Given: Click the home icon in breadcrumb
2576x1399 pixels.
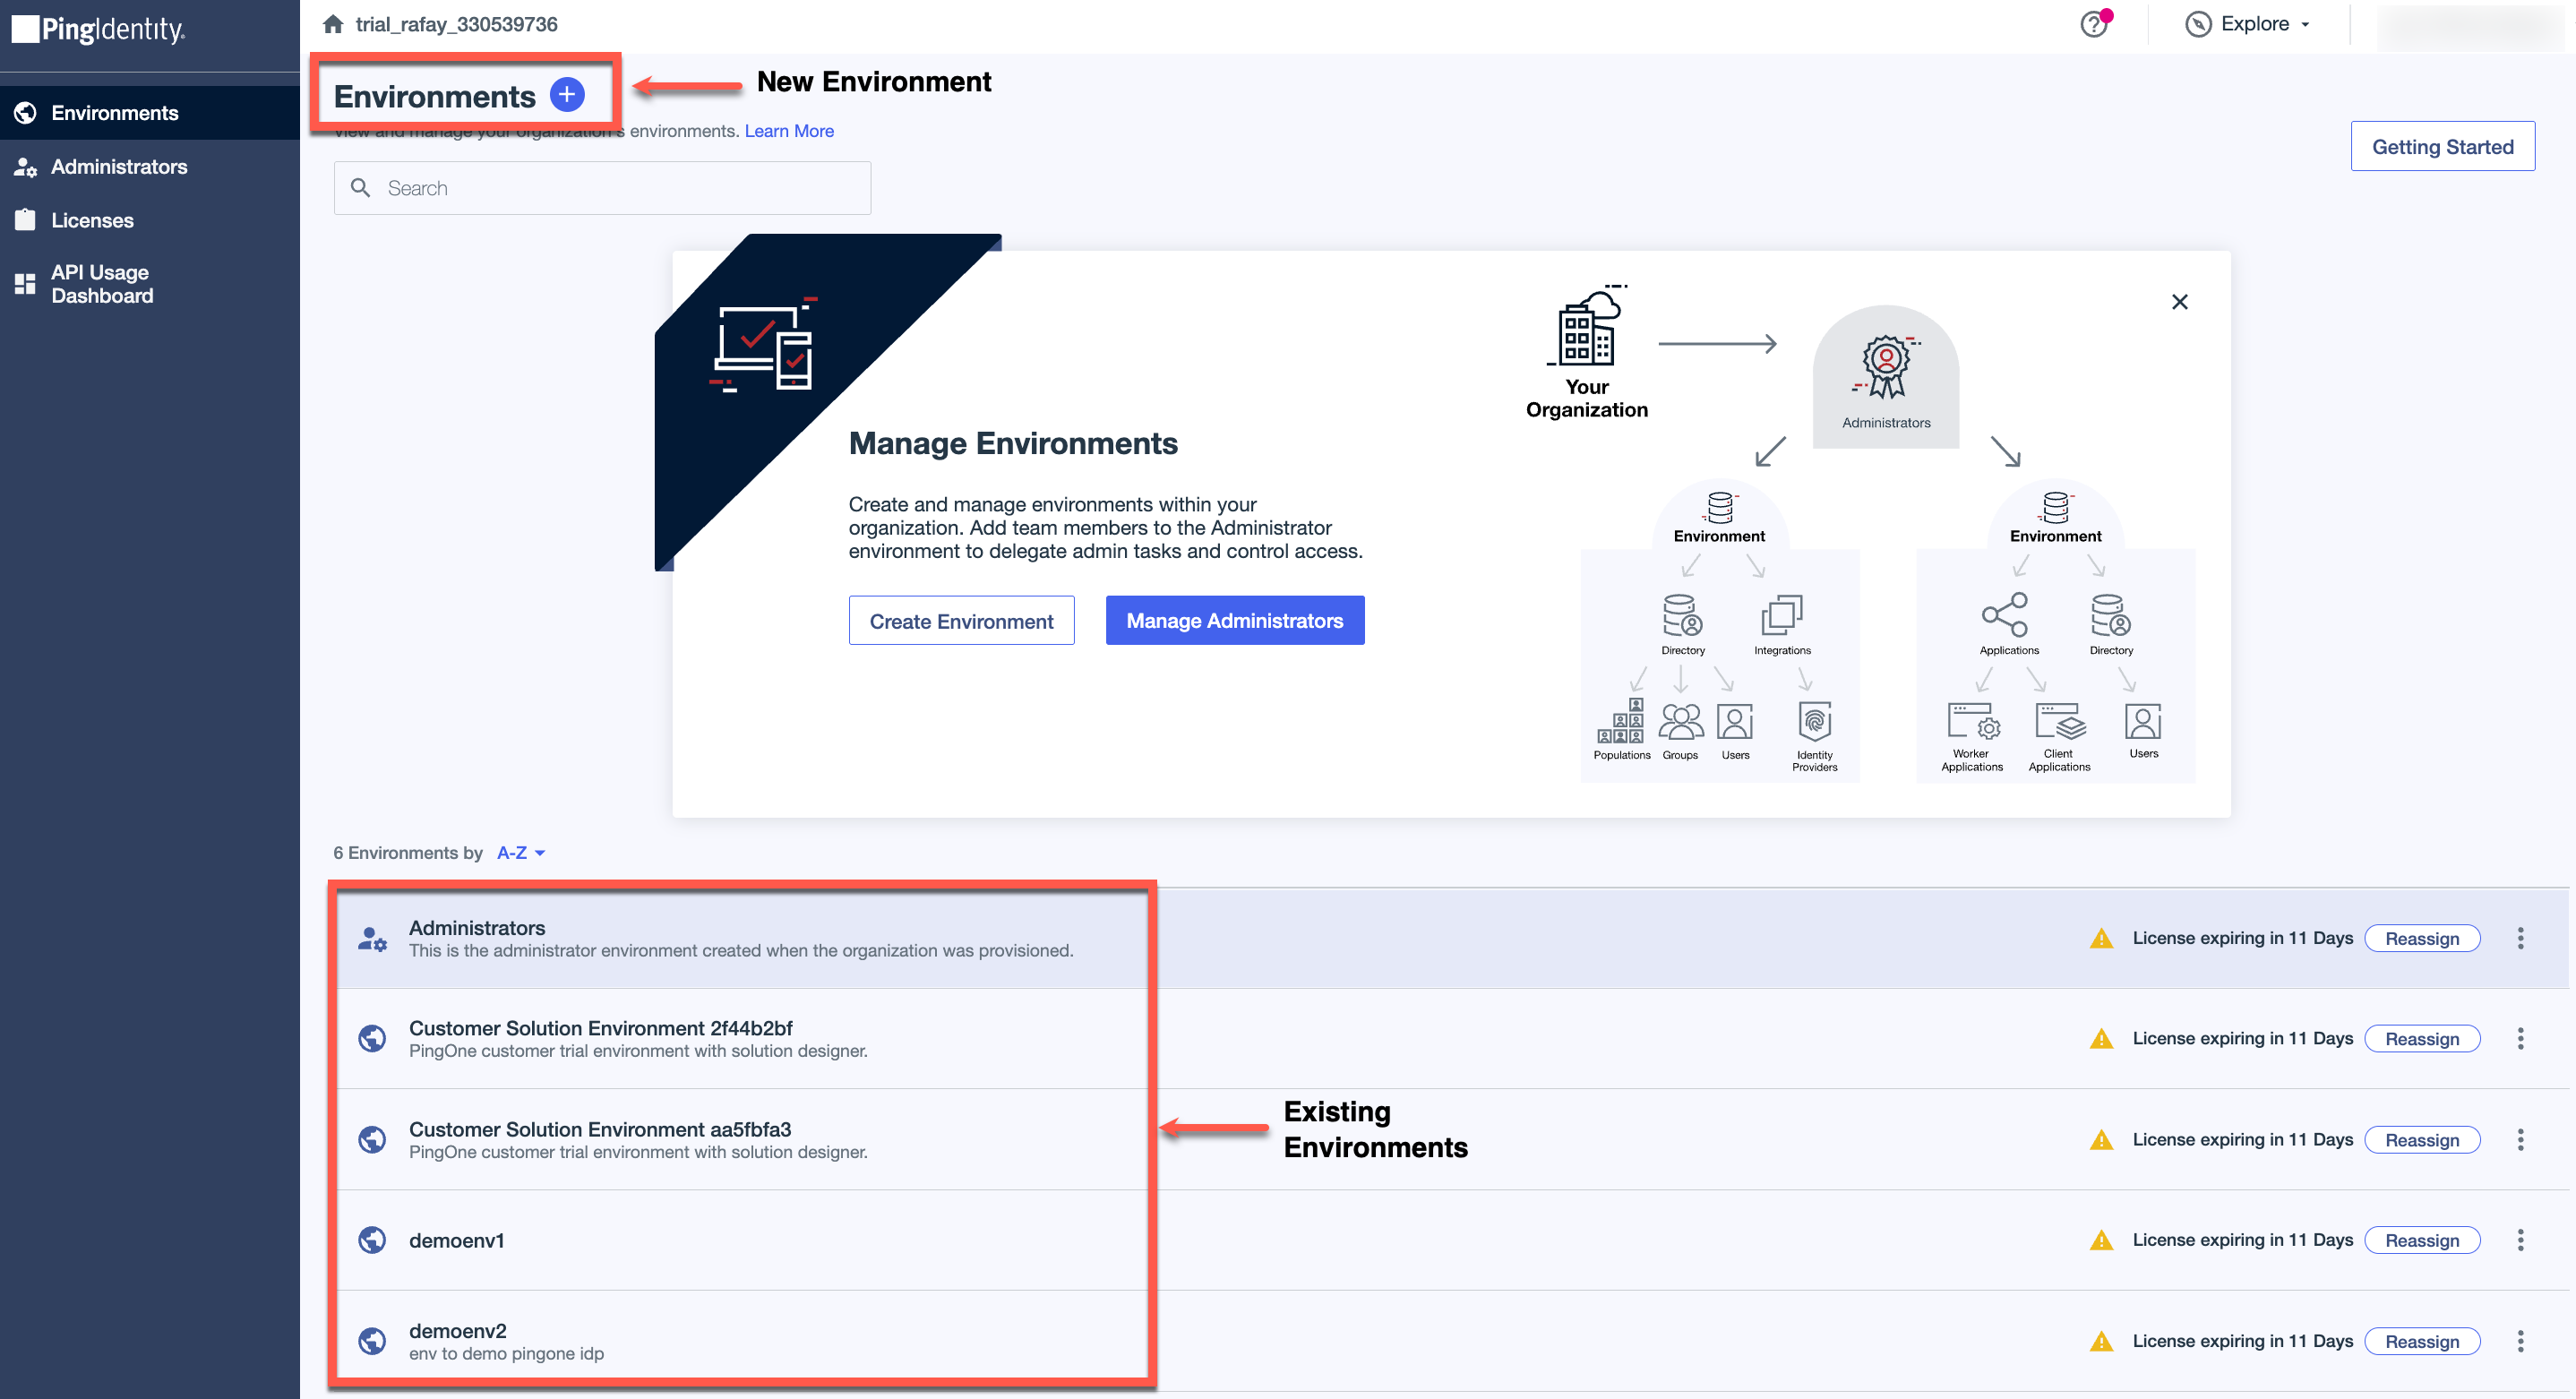Looking at the screenshot, I should coord(333,24).
